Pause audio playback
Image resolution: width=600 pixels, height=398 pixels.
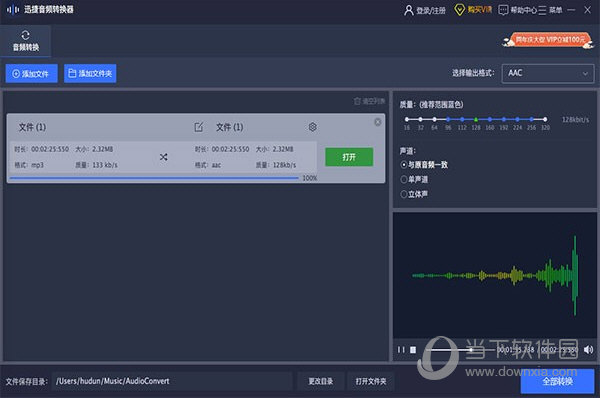pos(401,349)
